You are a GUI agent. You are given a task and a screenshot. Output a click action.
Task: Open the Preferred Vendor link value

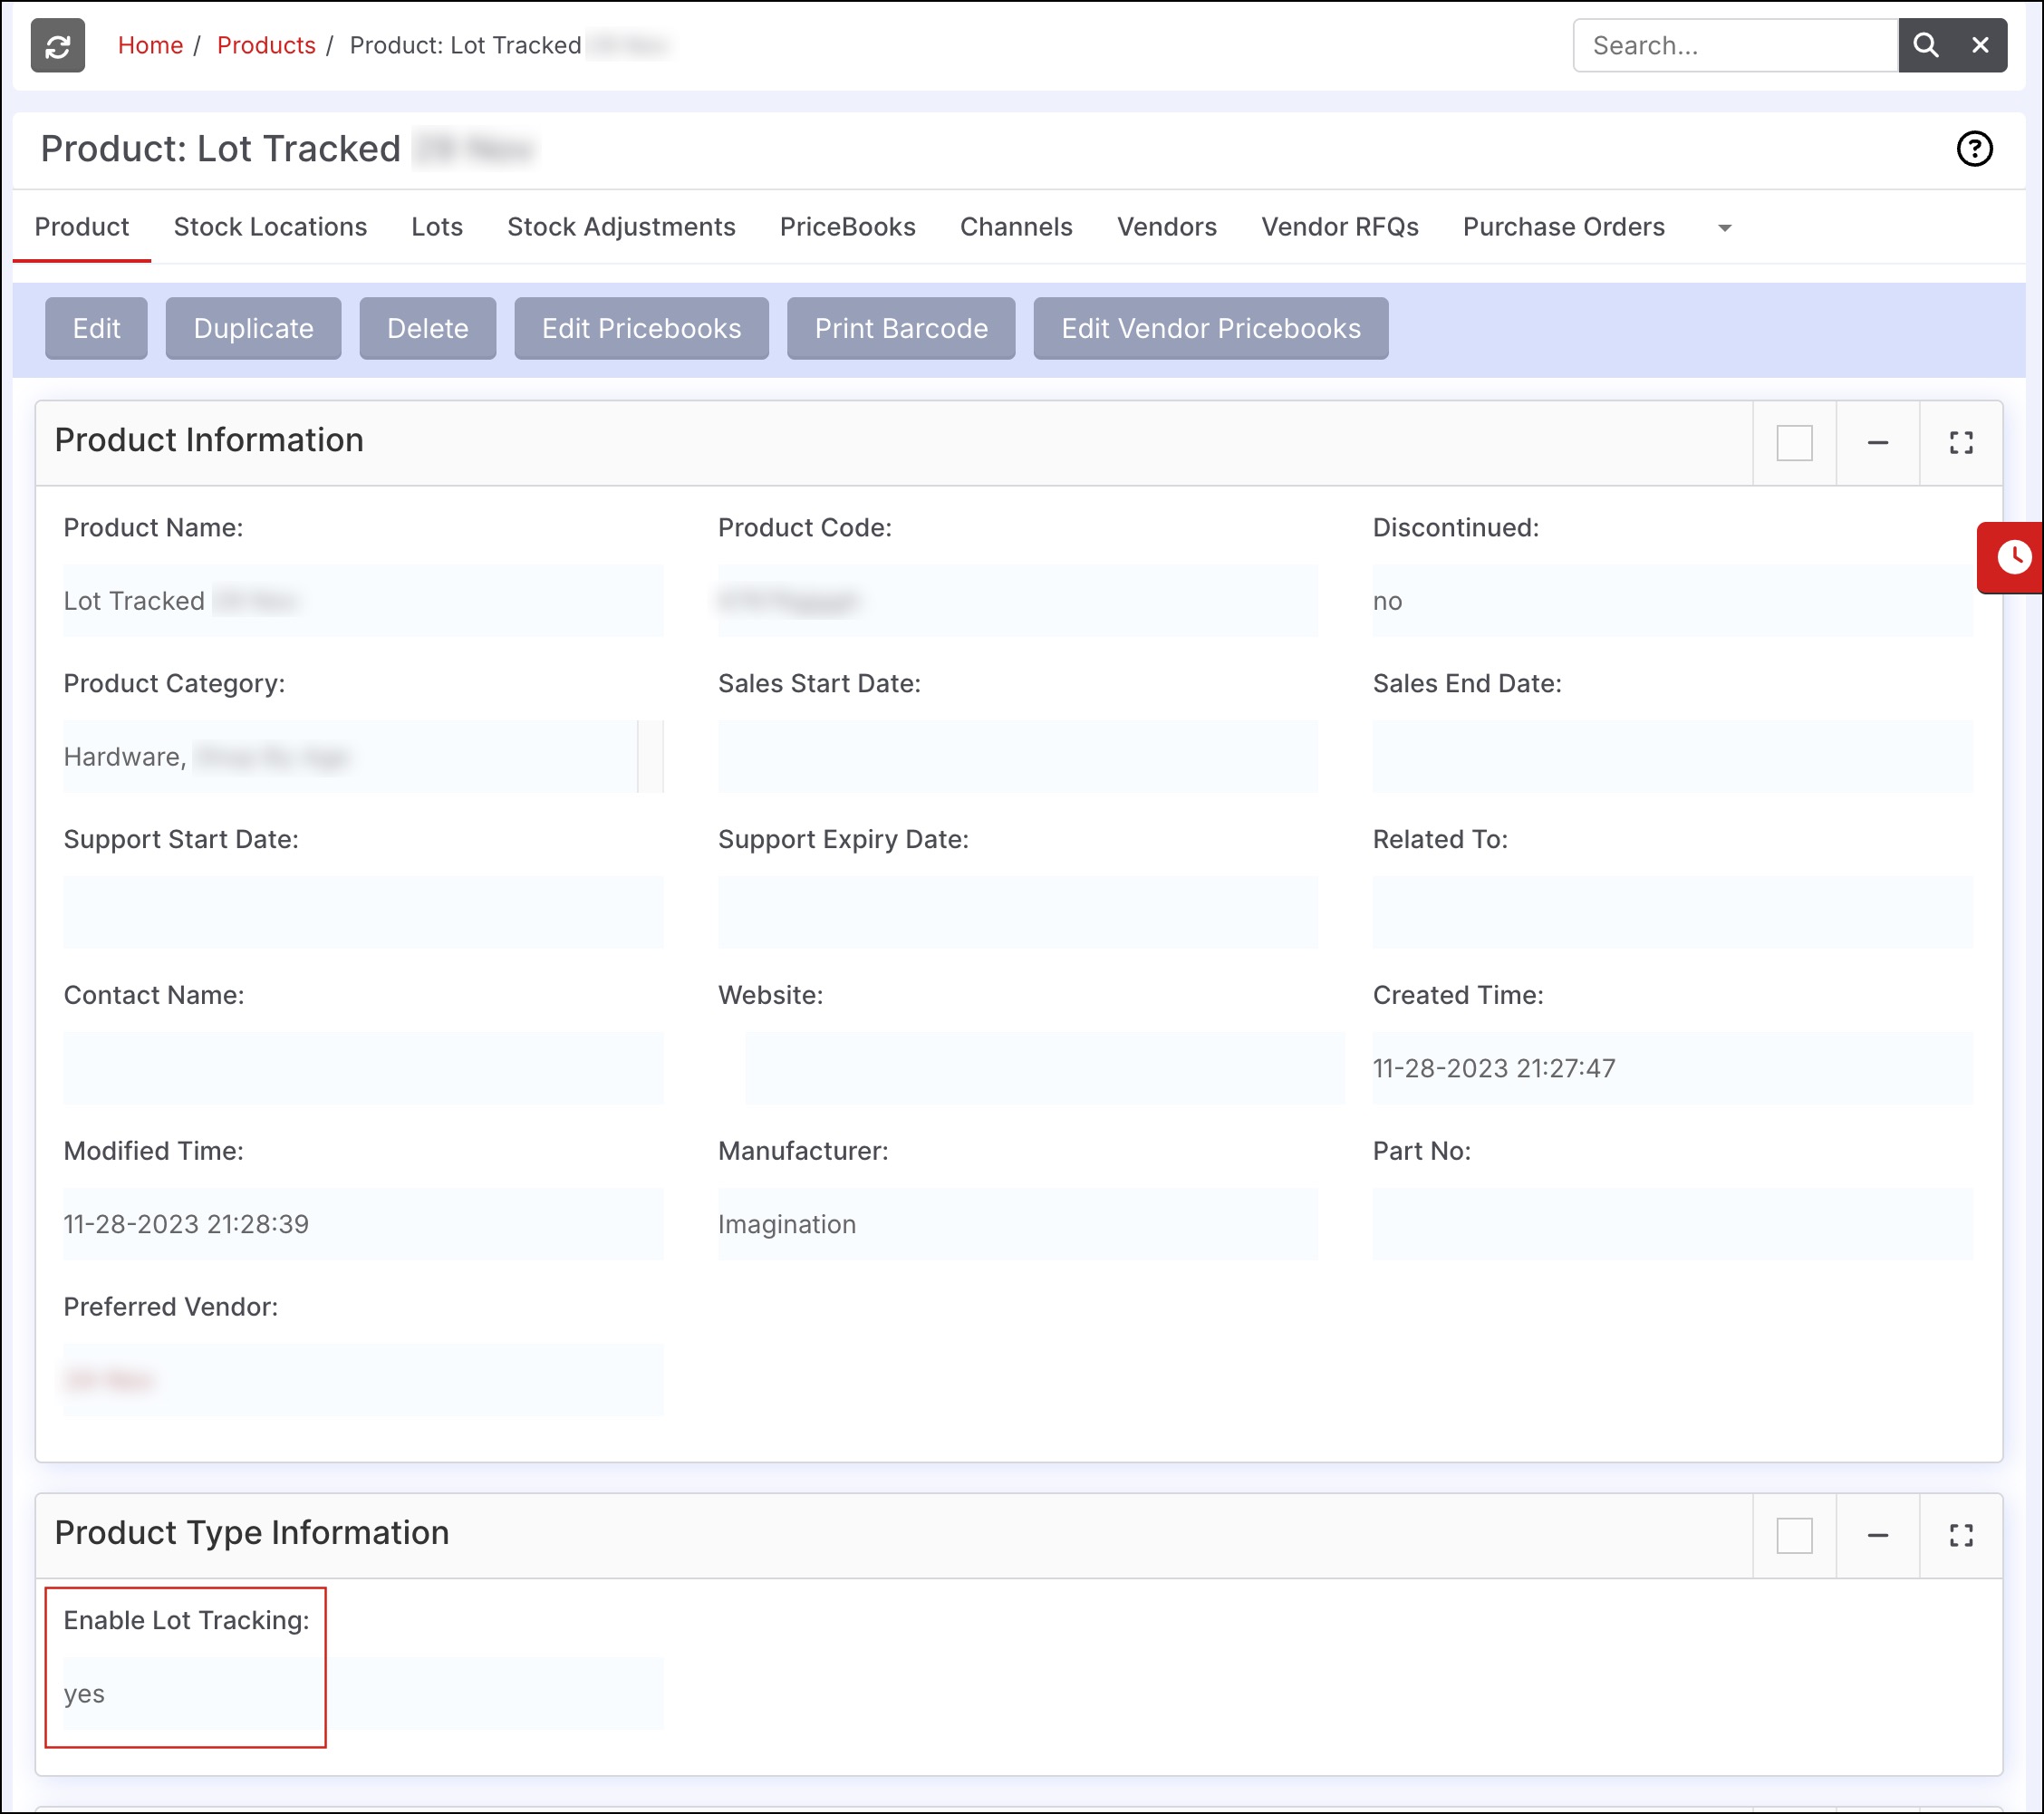[x=108, y=1380]
